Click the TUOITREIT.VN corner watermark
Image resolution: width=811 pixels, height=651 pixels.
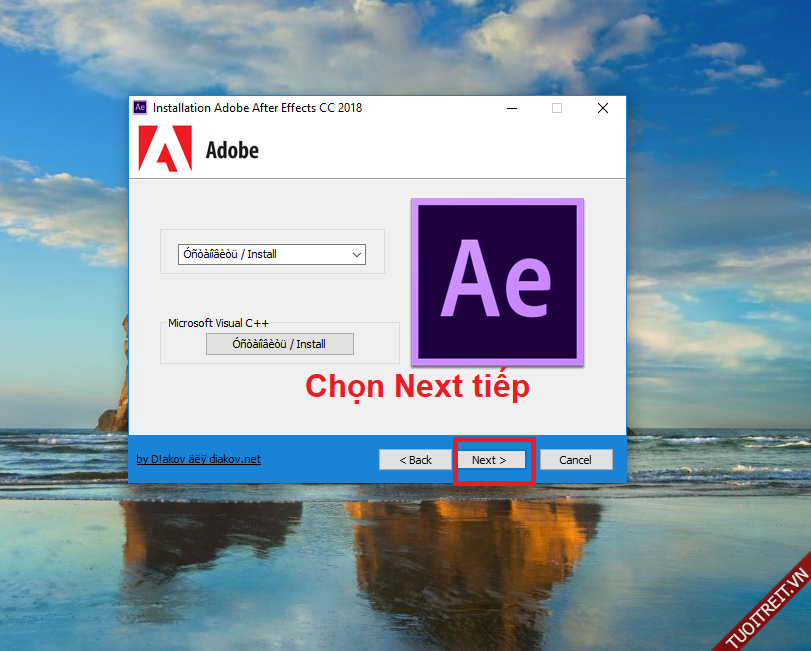coord(767,602)
